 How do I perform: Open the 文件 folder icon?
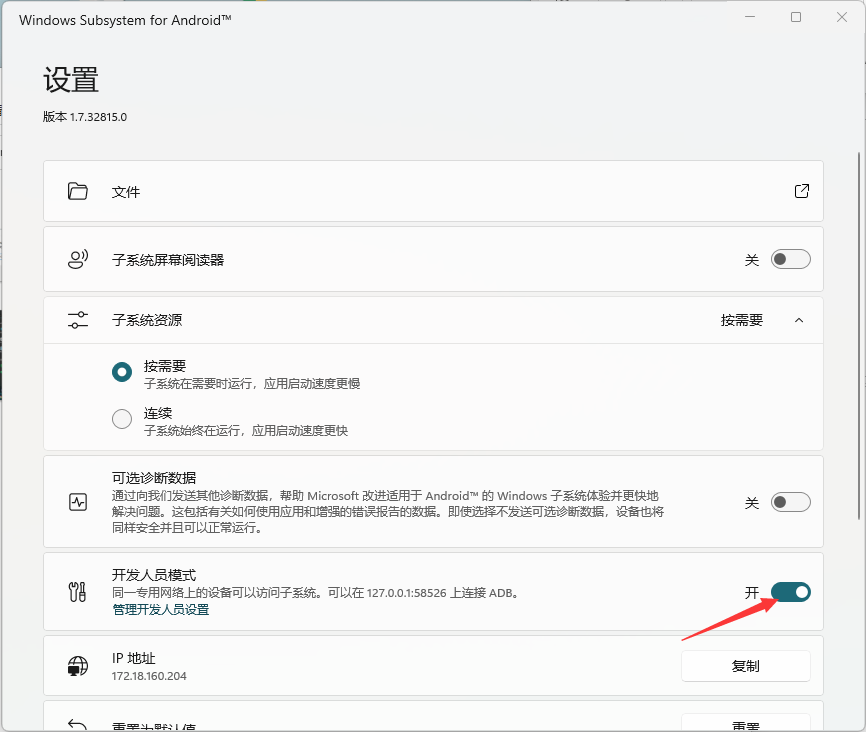point(77,191)
